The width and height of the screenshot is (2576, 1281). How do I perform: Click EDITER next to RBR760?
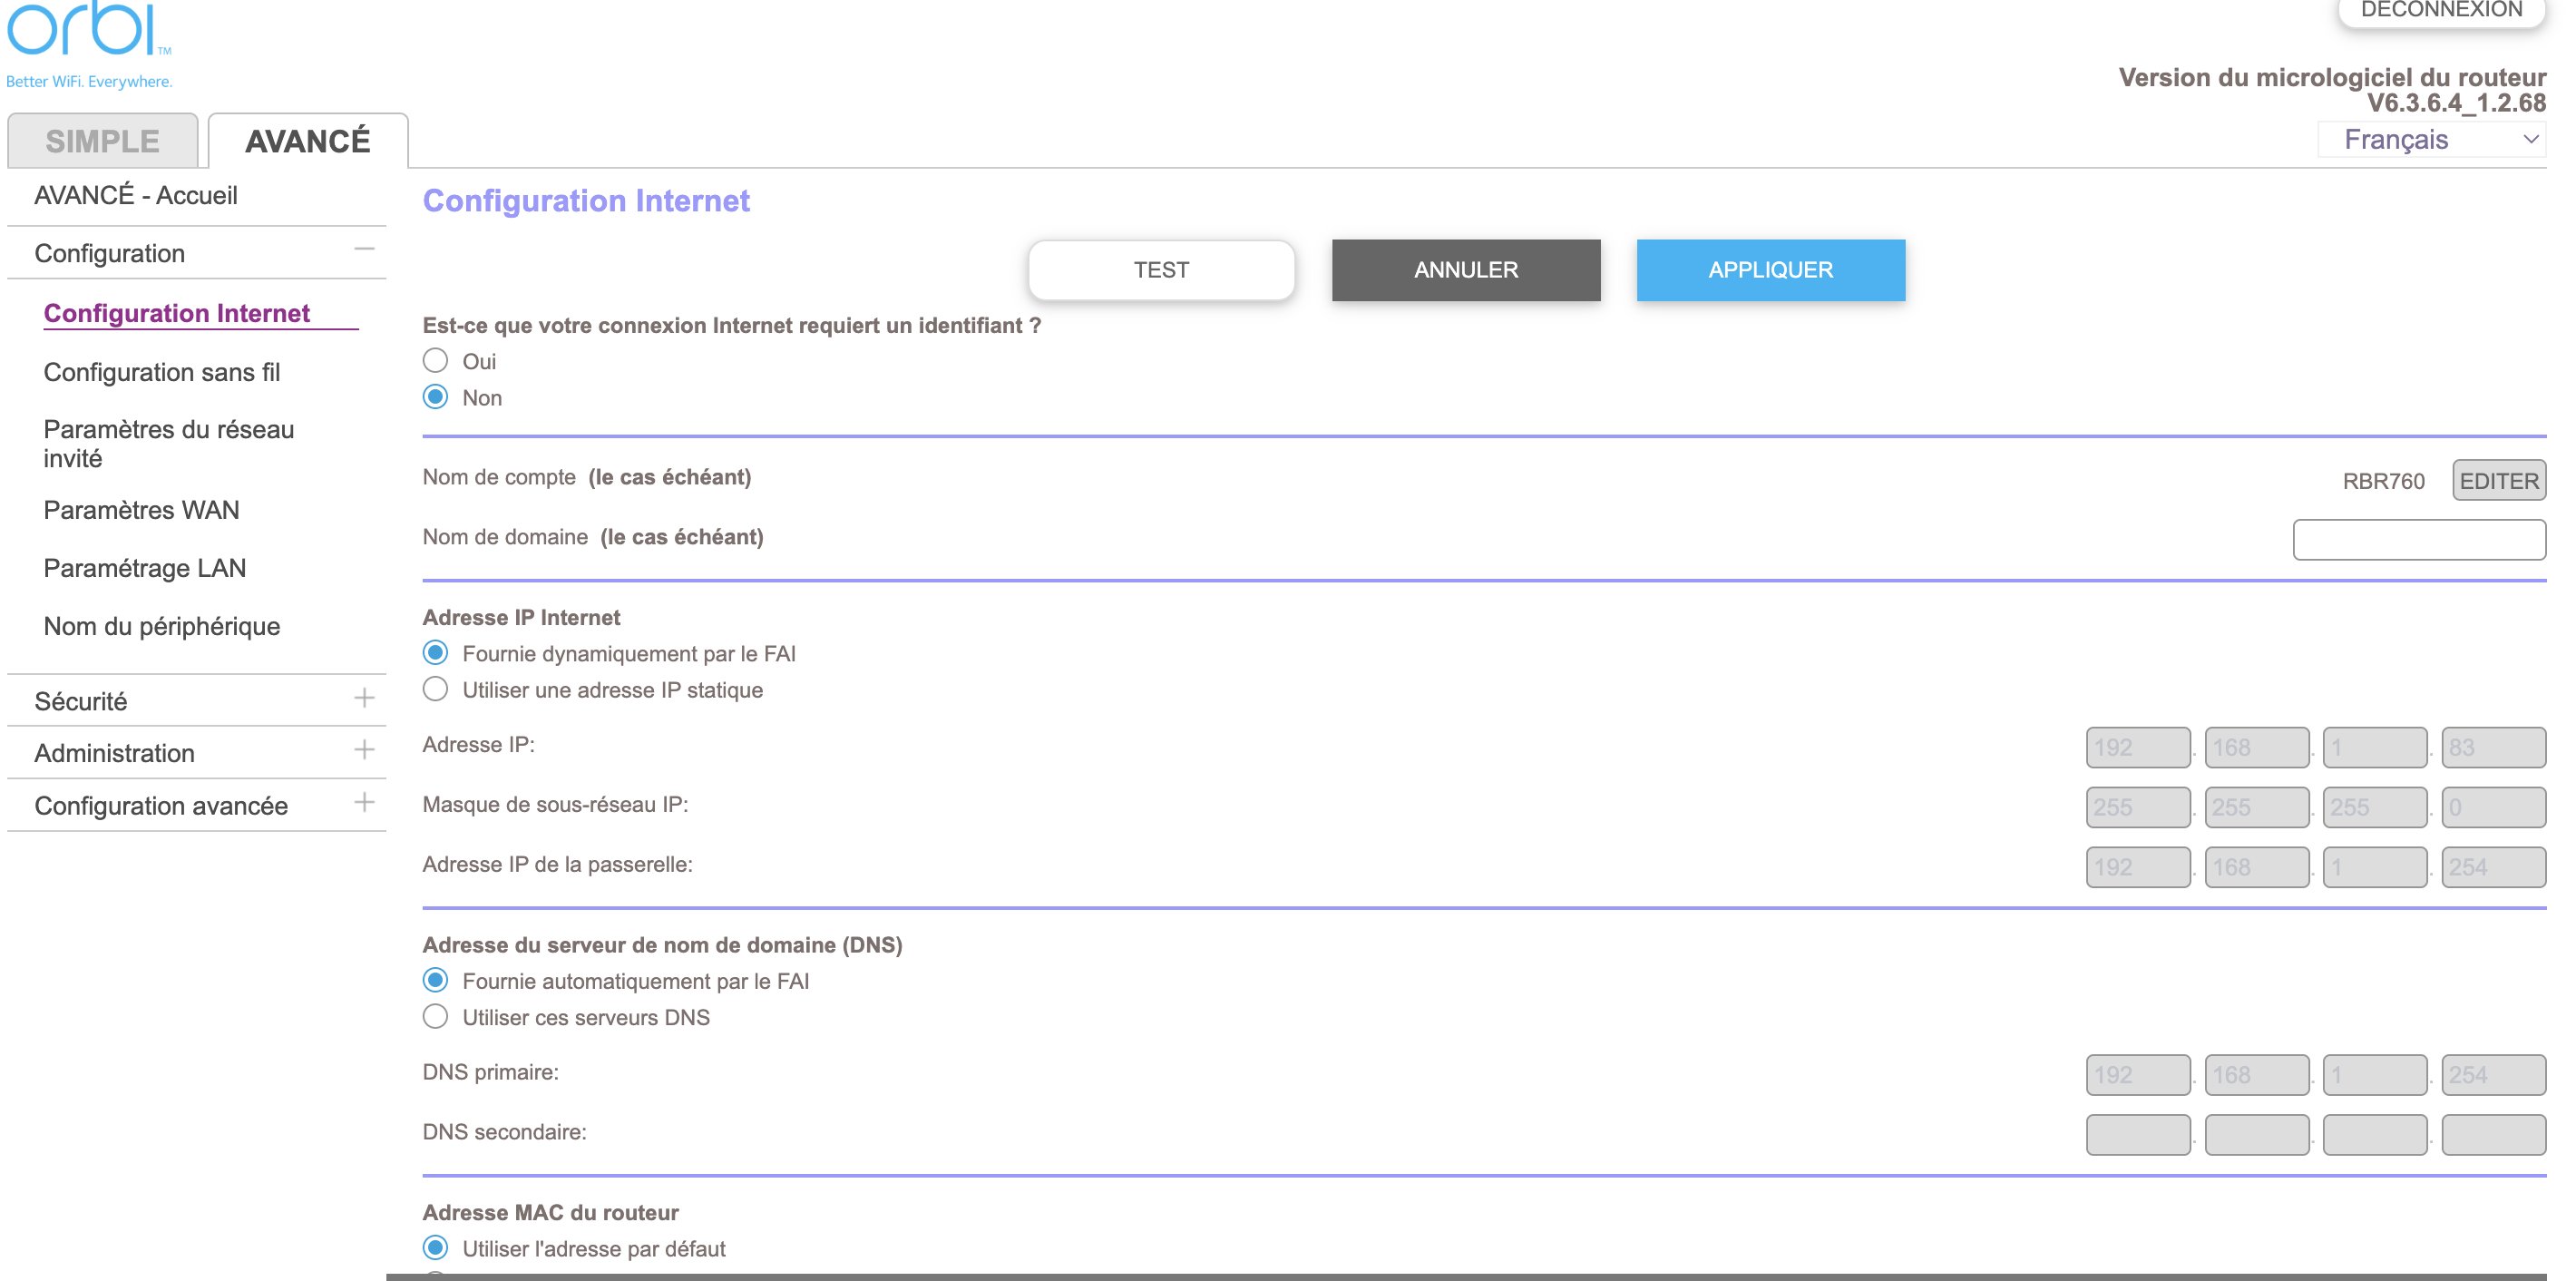pos(2499,481)
